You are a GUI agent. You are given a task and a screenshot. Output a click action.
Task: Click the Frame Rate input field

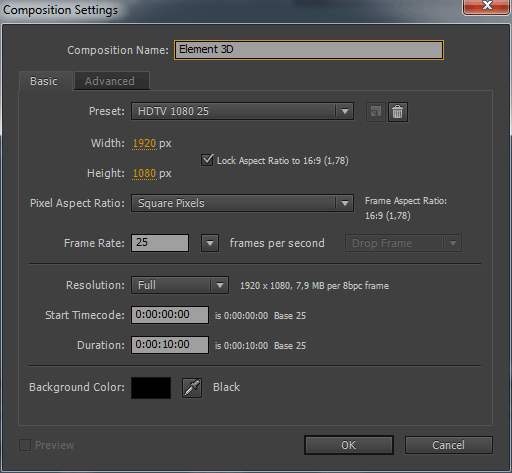tap(160, 243)
